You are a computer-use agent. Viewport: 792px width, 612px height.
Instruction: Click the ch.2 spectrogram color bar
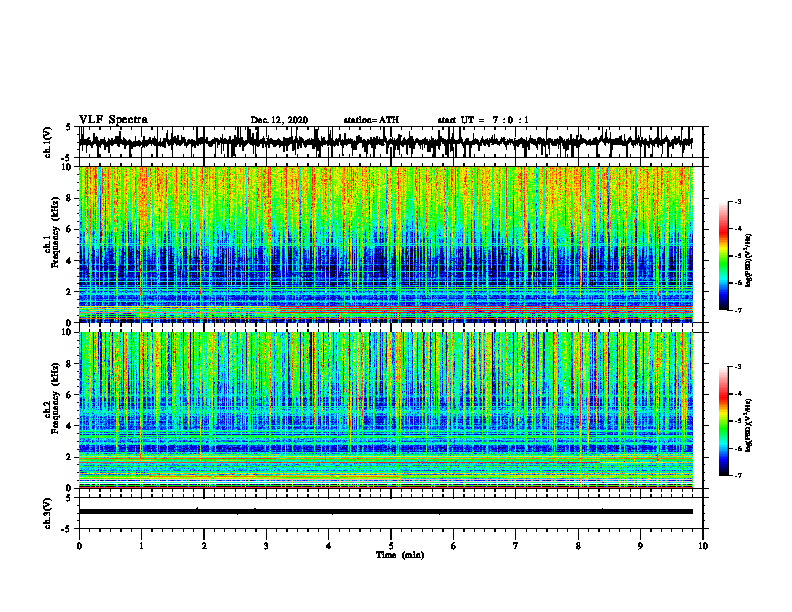pyautogui.click(x=723, y=421)
